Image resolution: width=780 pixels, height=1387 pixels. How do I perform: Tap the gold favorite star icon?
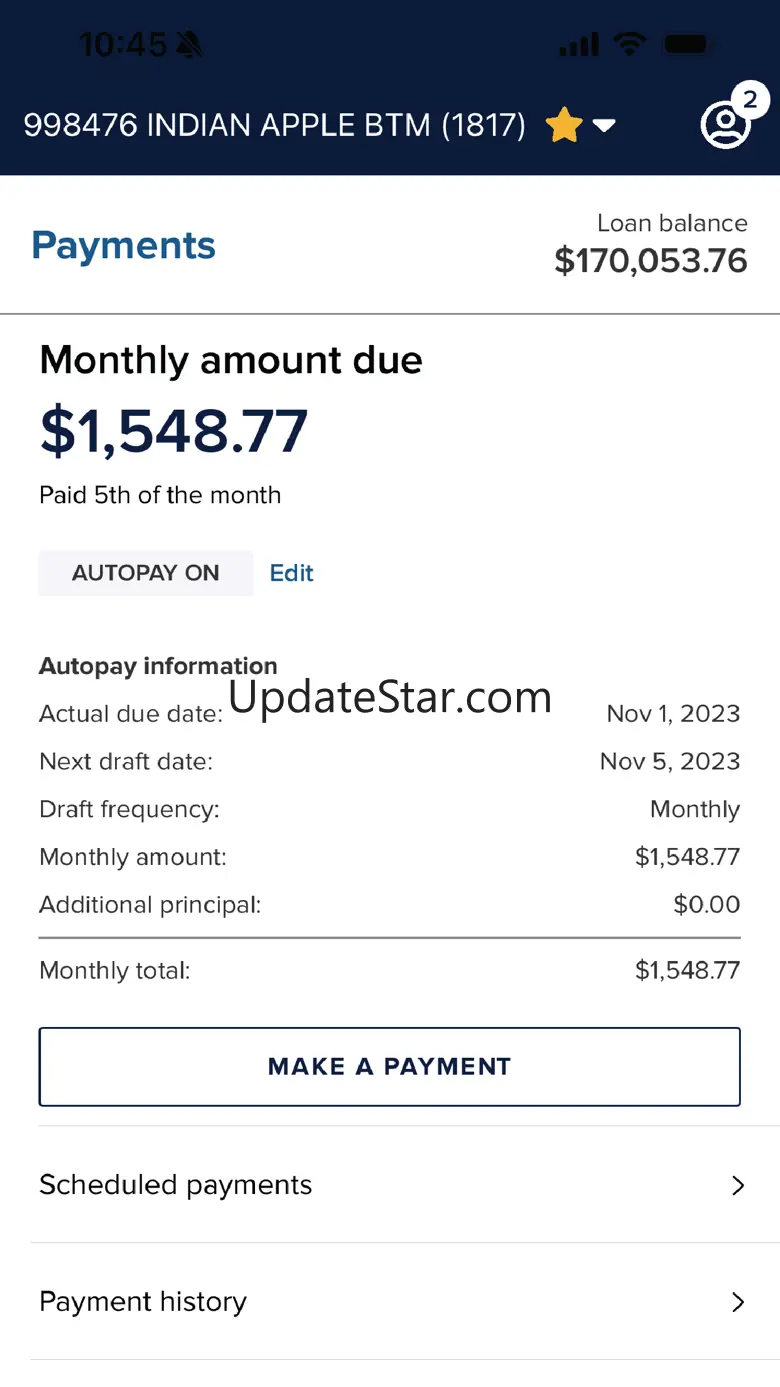[x=564, y=126]
